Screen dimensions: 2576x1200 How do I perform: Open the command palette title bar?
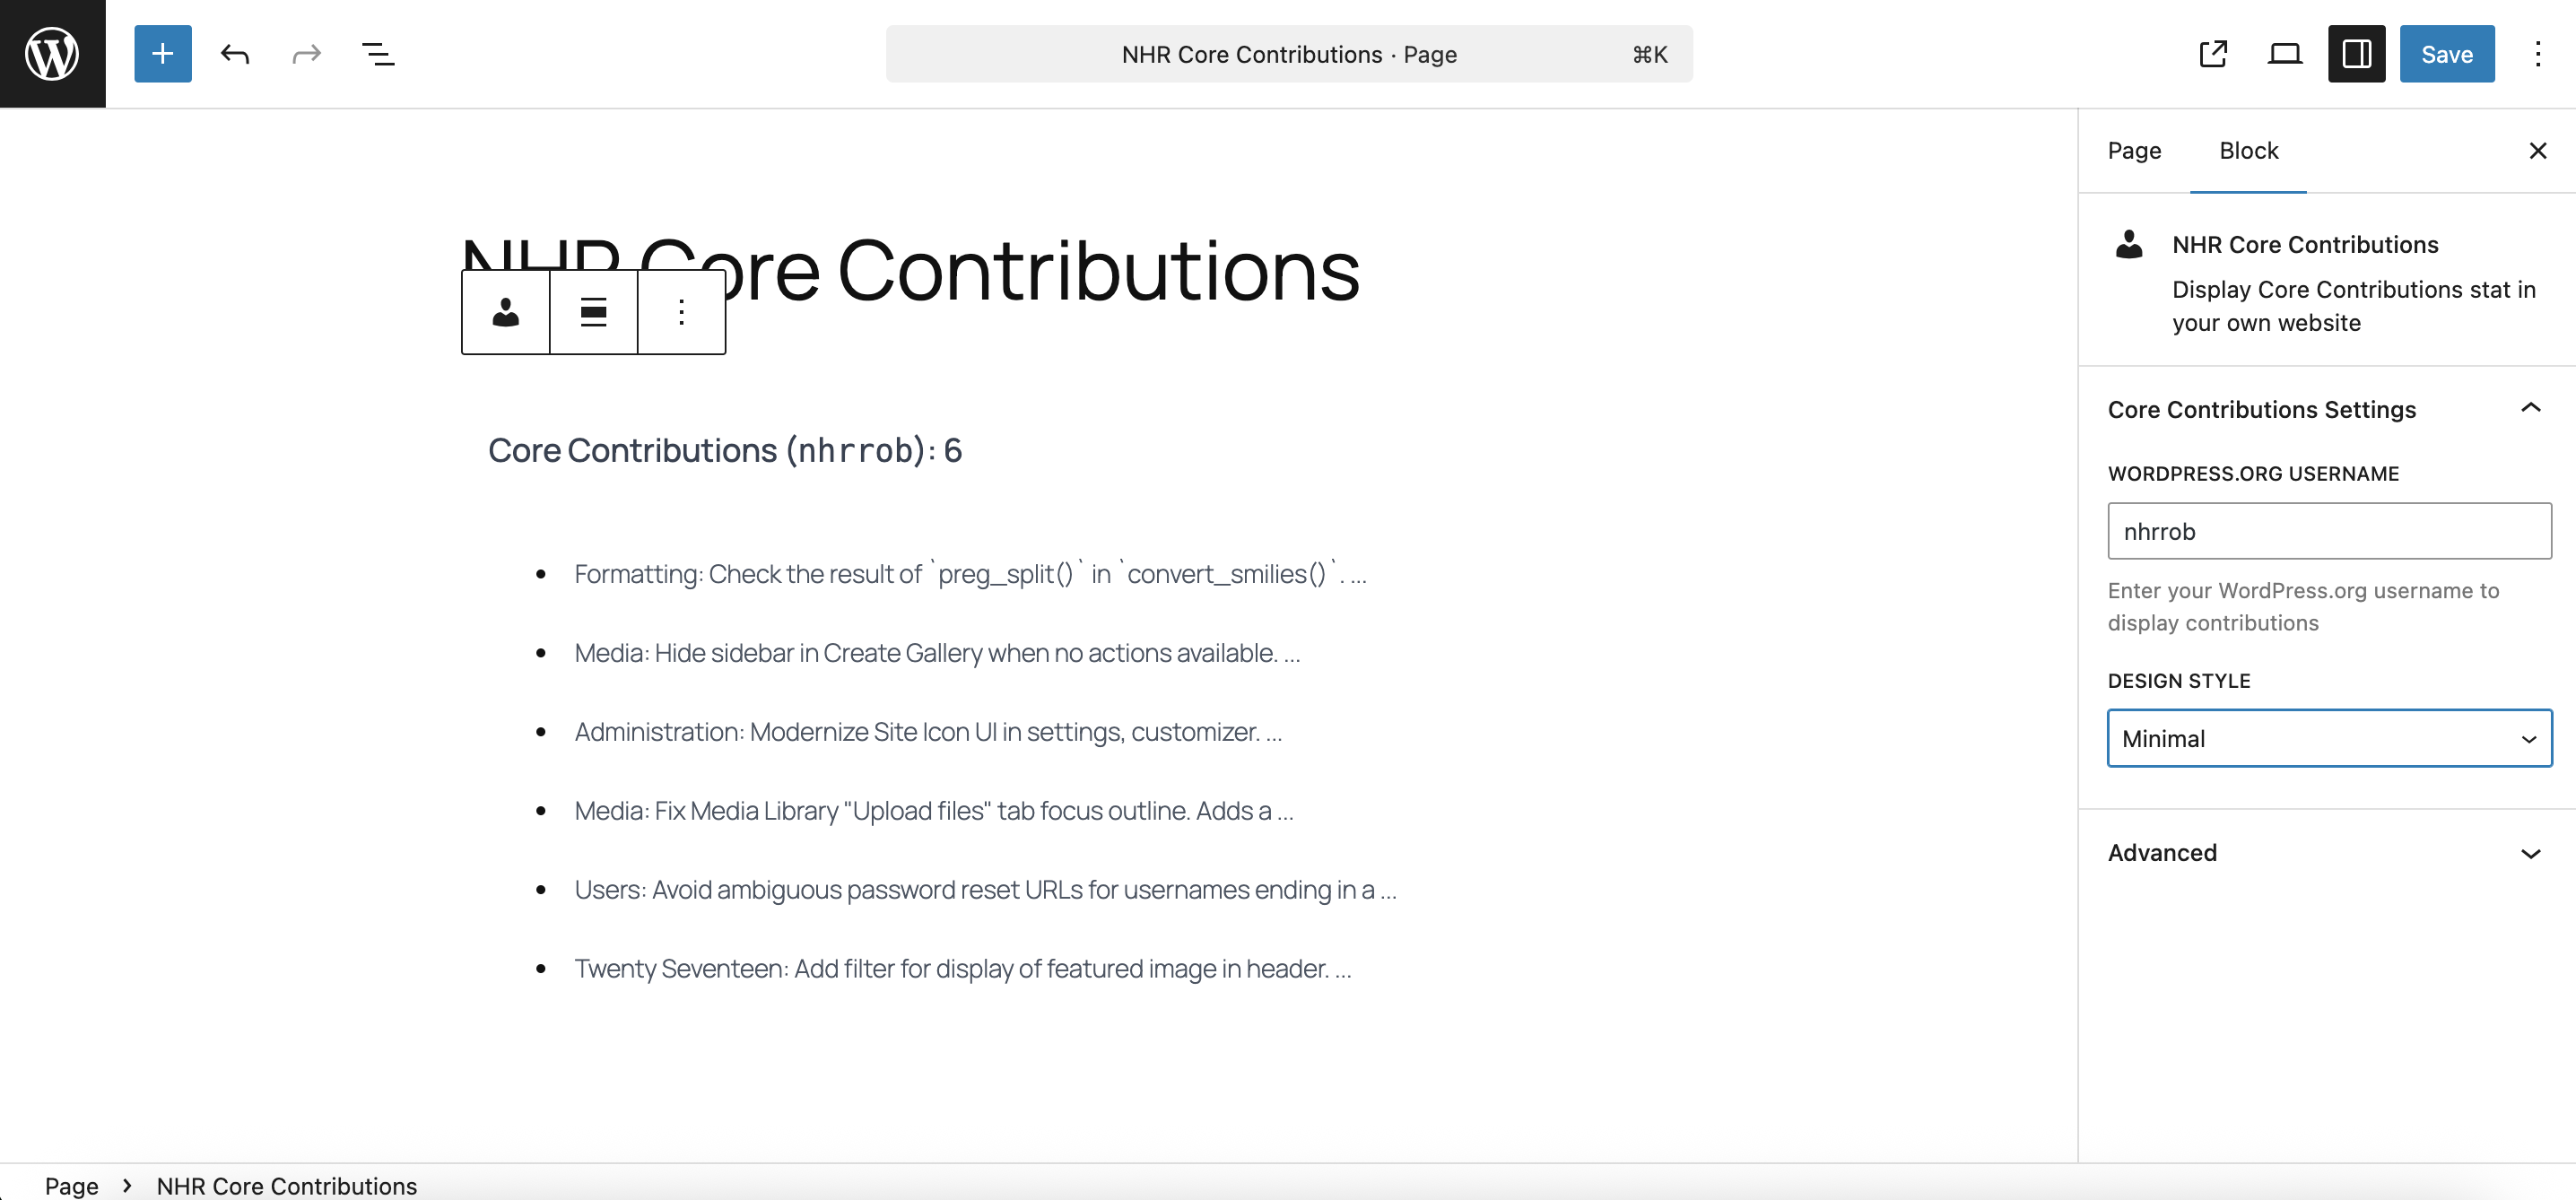(x=1289, y=54)
